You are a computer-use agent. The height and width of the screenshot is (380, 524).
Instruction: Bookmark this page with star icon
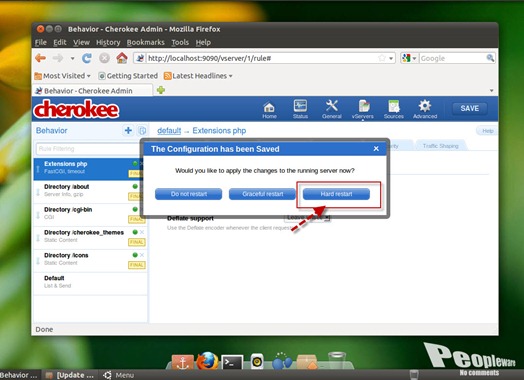[x=382, y=58]
